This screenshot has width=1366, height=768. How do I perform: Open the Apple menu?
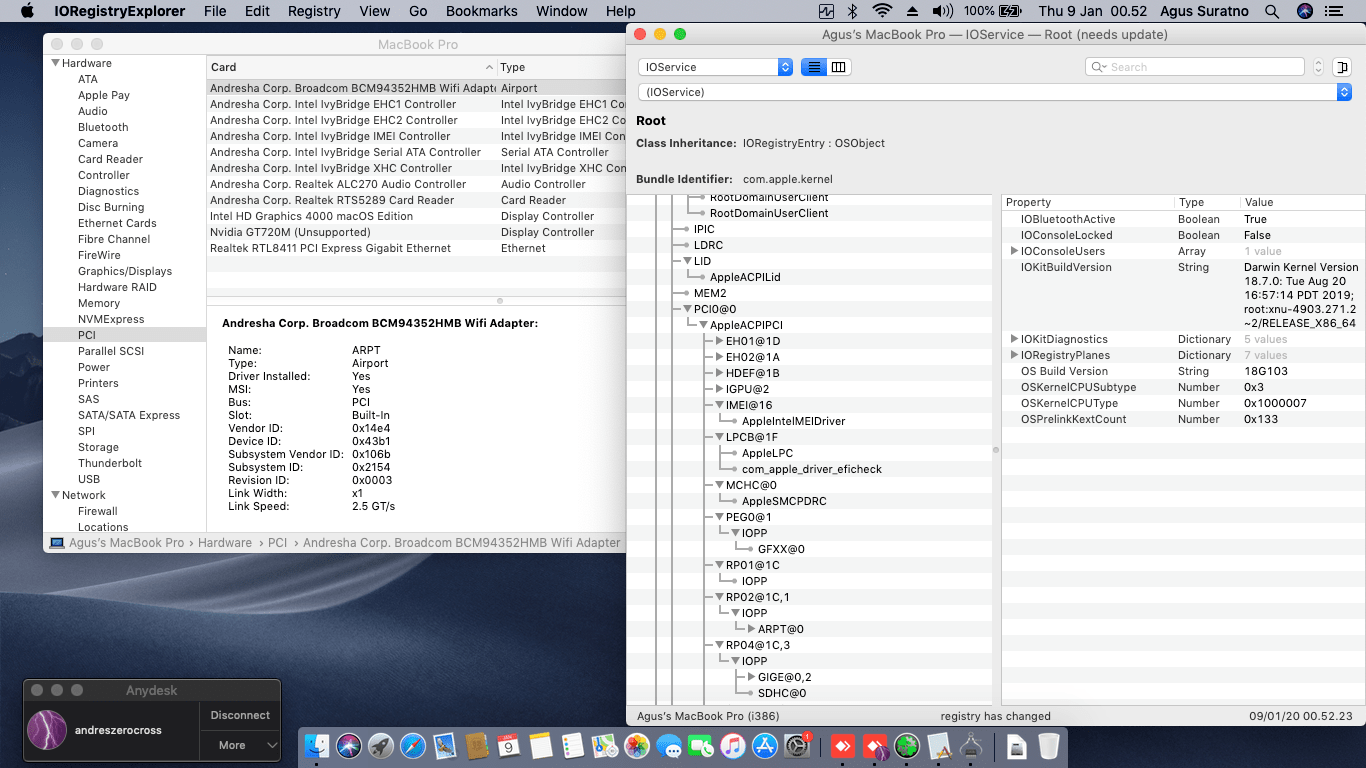point(27,11)
